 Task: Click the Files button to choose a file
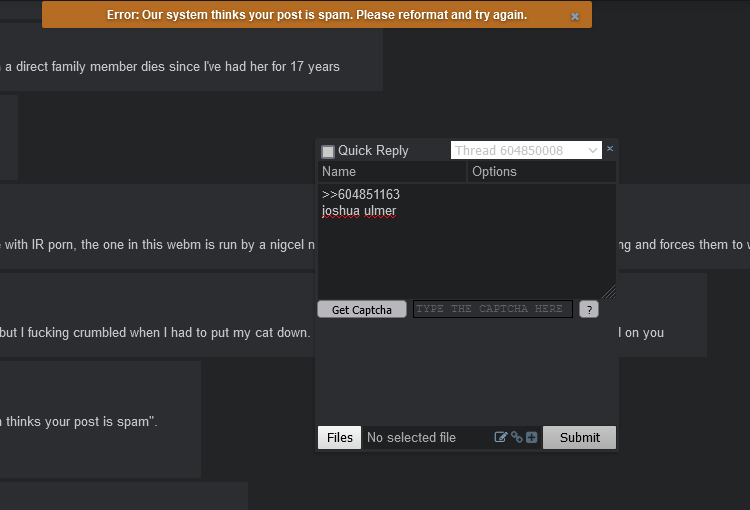(340, 437)
